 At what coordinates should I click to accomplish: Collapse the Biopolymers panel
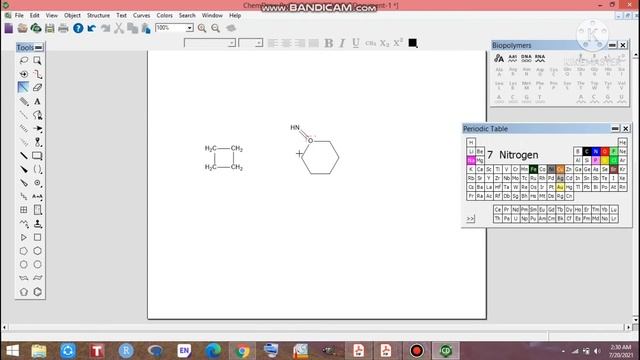coord(612,45)
